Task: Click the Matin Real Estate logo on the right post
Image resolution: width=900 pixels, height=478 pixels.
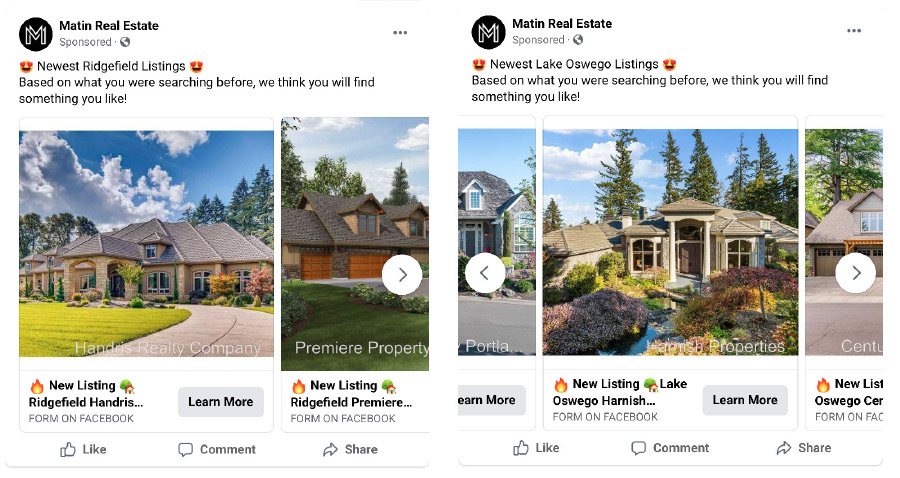Action: [488, 32]
